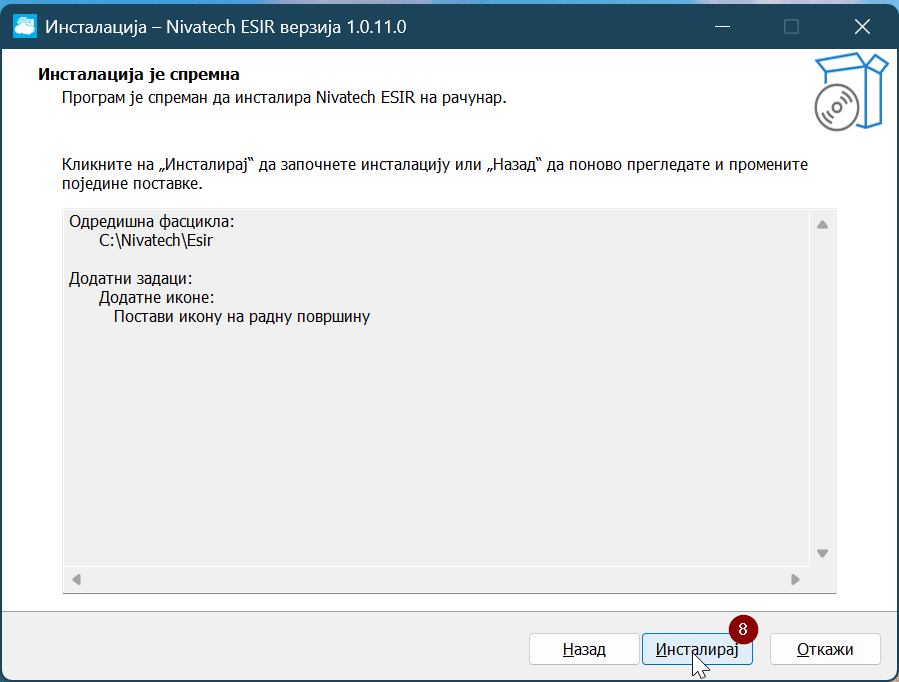Click the text 'Програм је спреман да инсталира'
The width and height of the screenshot is (899, 682).
click(x=187, y=97)
